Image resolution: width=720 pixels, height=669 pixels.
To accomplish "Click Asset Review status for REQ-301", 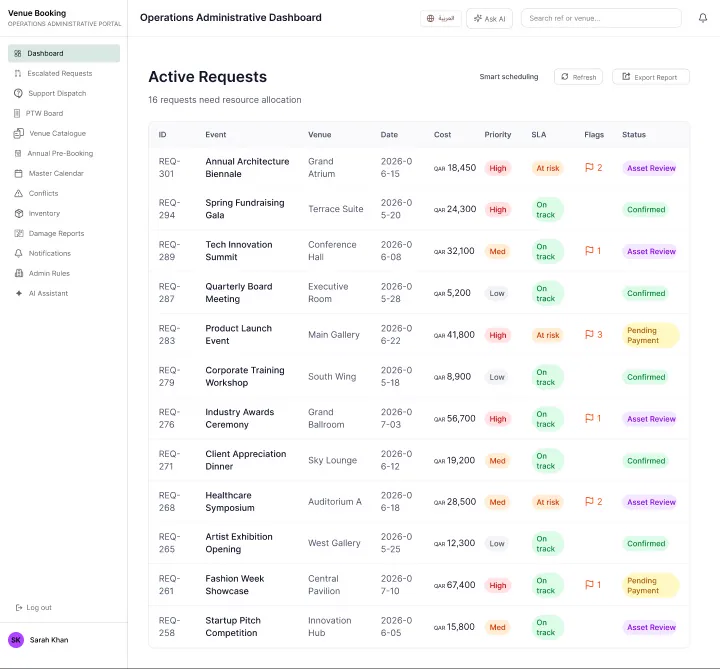I will pos(651,168).
